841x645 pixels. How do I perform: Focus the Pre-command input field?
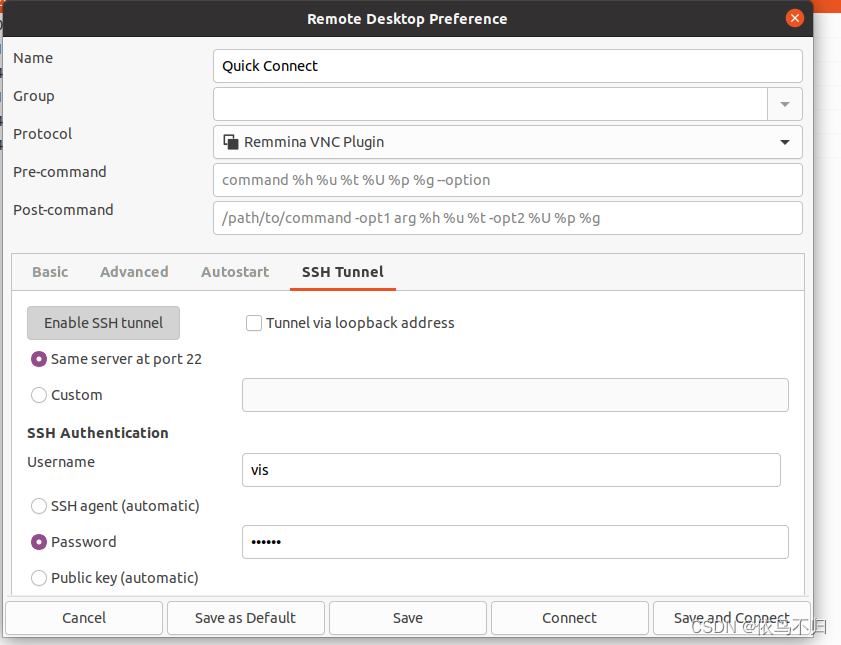[507, 180]
